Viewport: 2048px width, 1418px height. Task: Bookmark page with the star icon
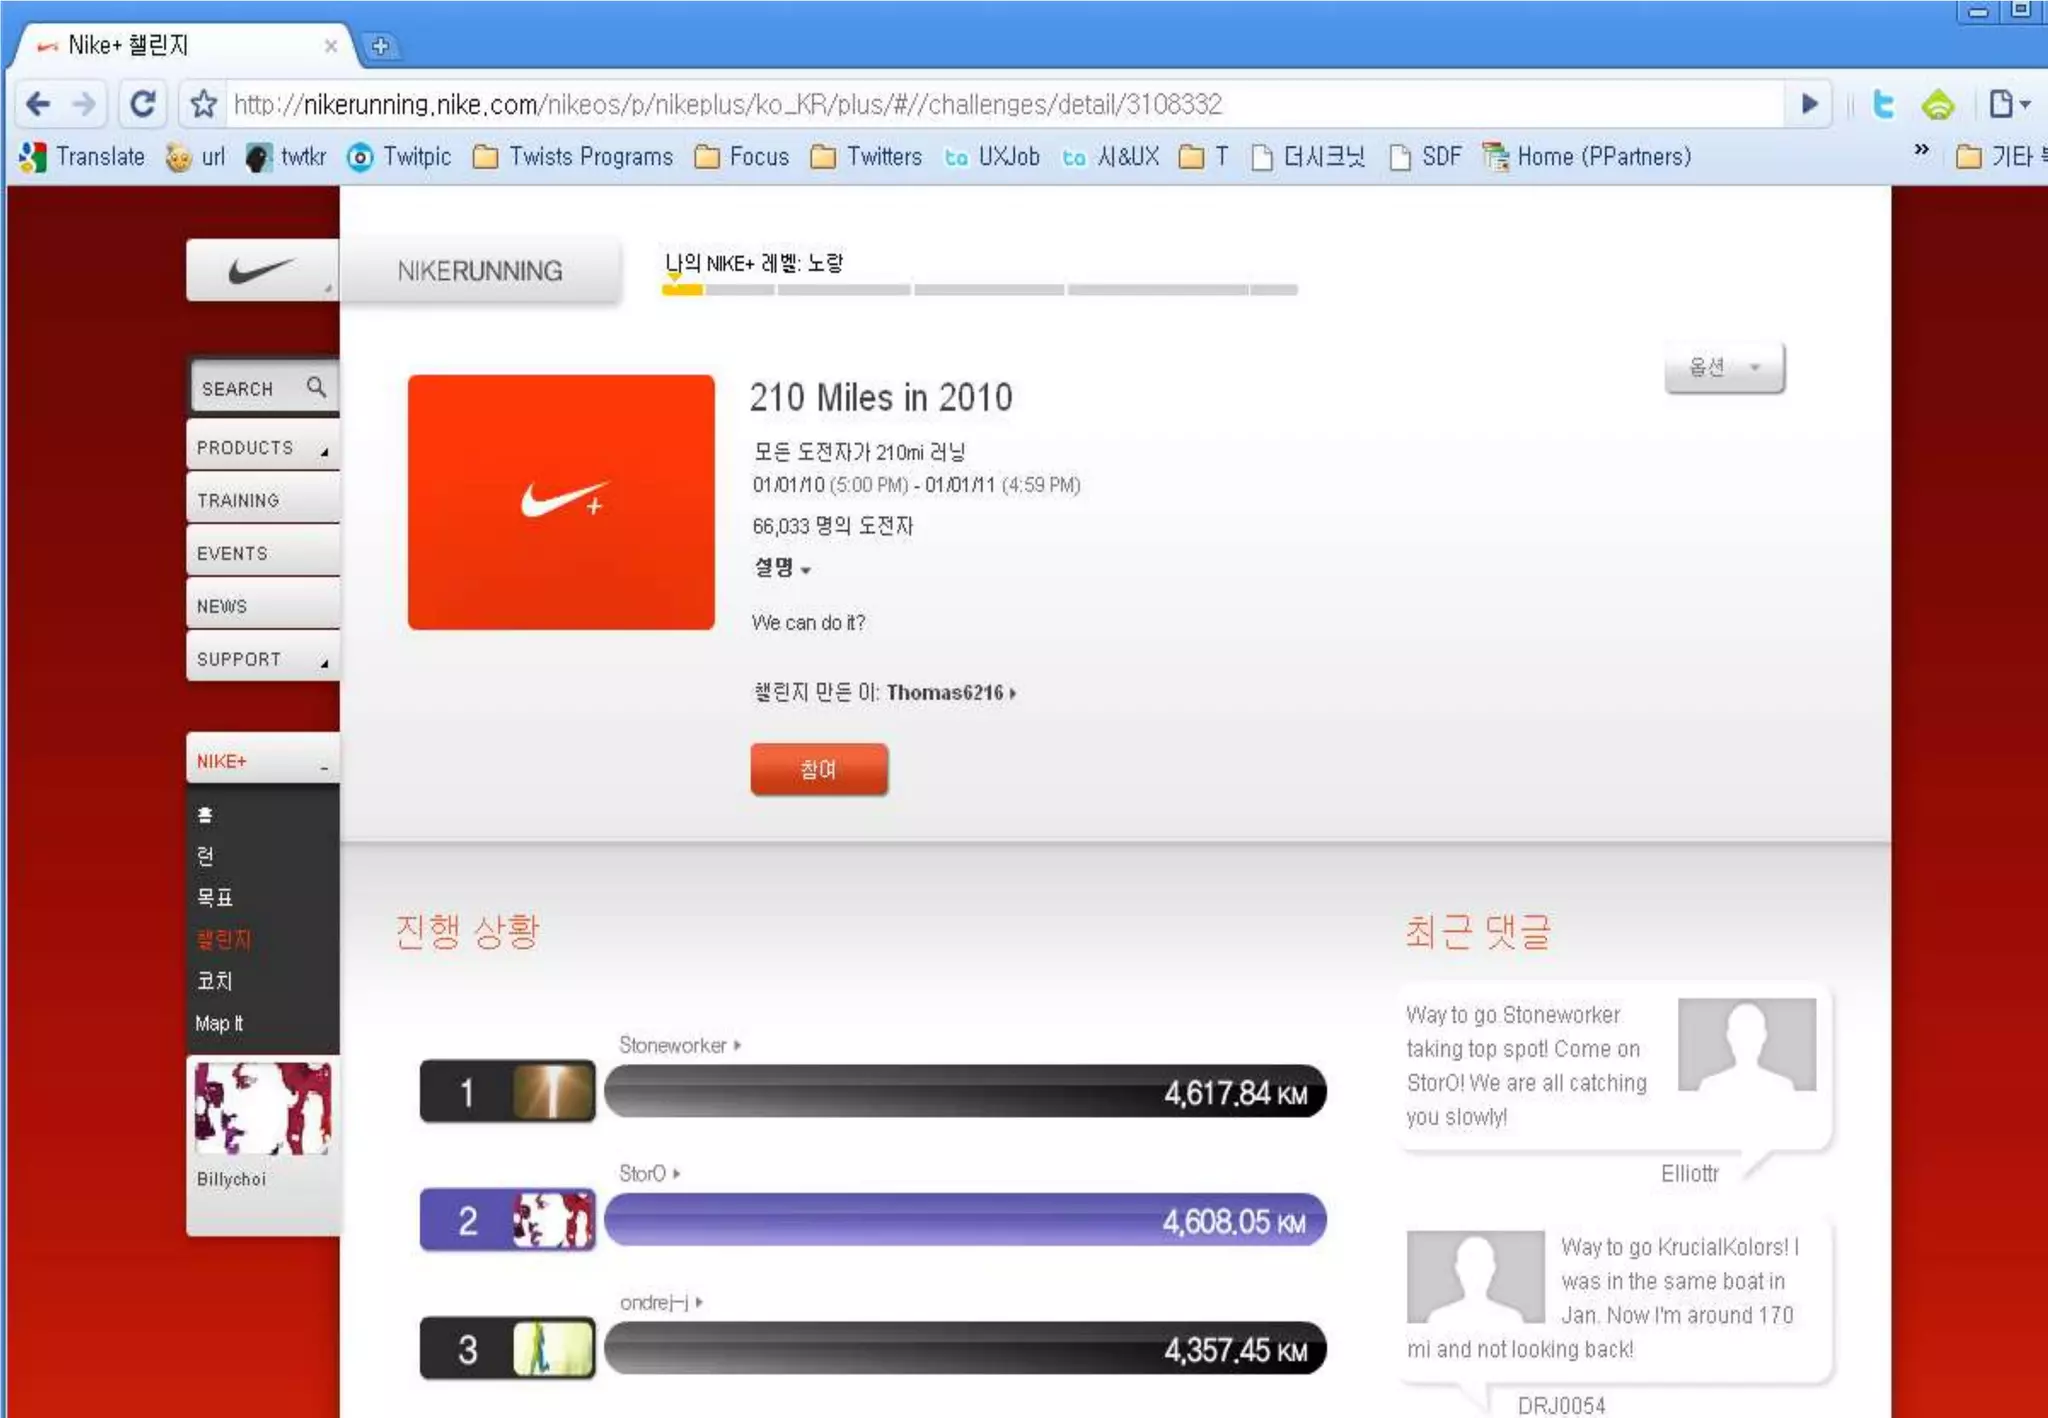tap(203, 104)
